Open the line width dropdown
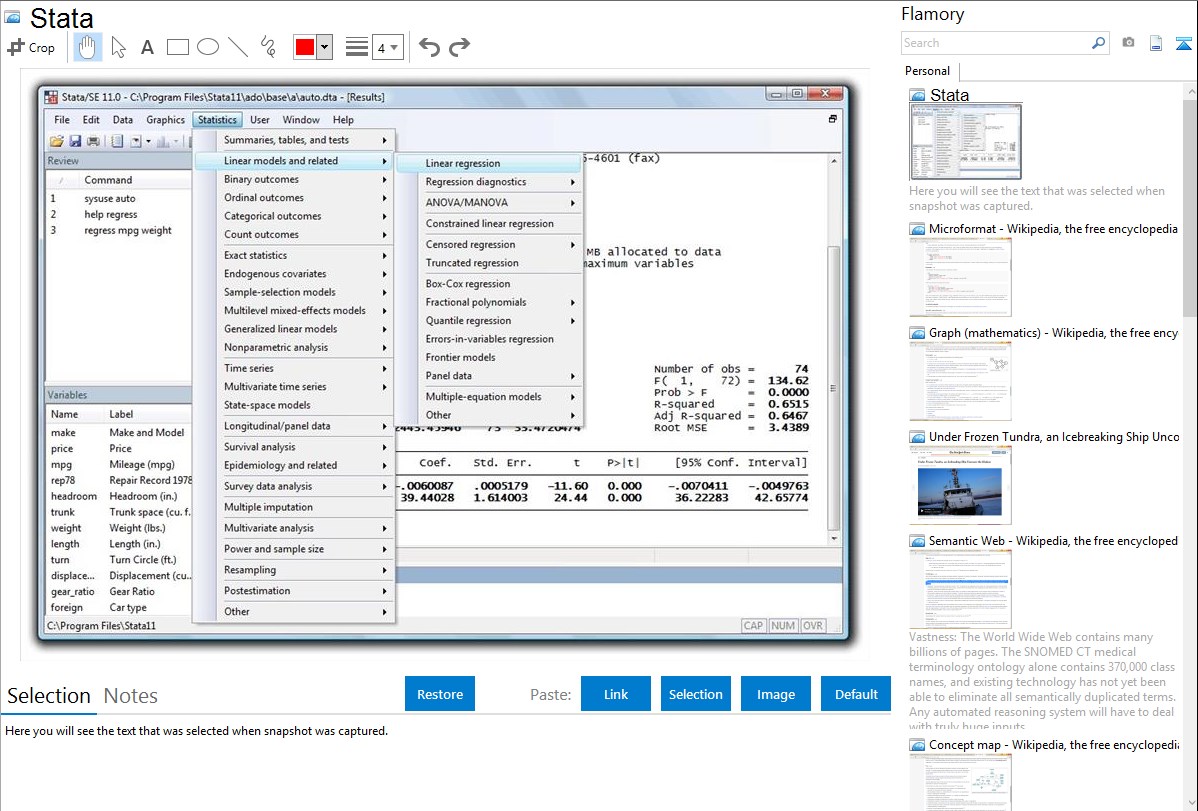Viewport: 1198px width, 811px height. click(387, 47)
